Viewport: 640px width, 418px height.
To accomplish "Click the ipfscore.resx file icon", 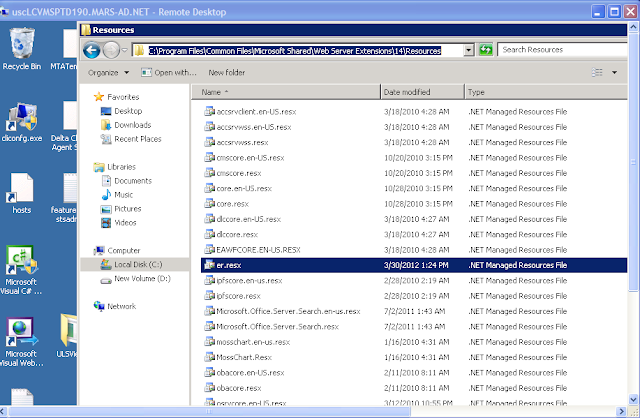I will [209, 296].
